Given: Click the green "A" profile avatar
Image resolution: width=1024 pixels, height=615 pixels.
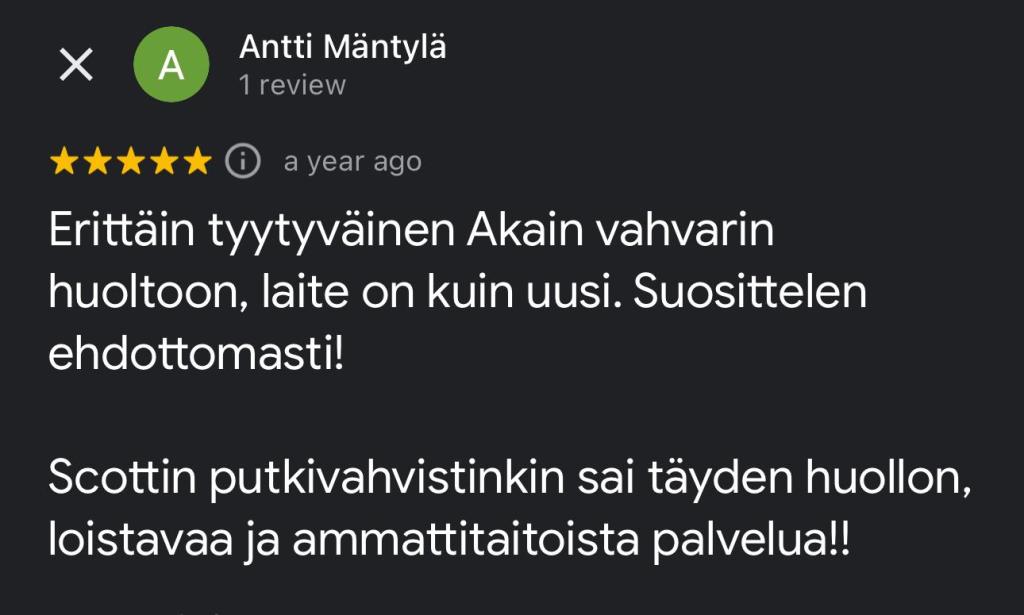Looking at the screenshot, I should 171,65.
